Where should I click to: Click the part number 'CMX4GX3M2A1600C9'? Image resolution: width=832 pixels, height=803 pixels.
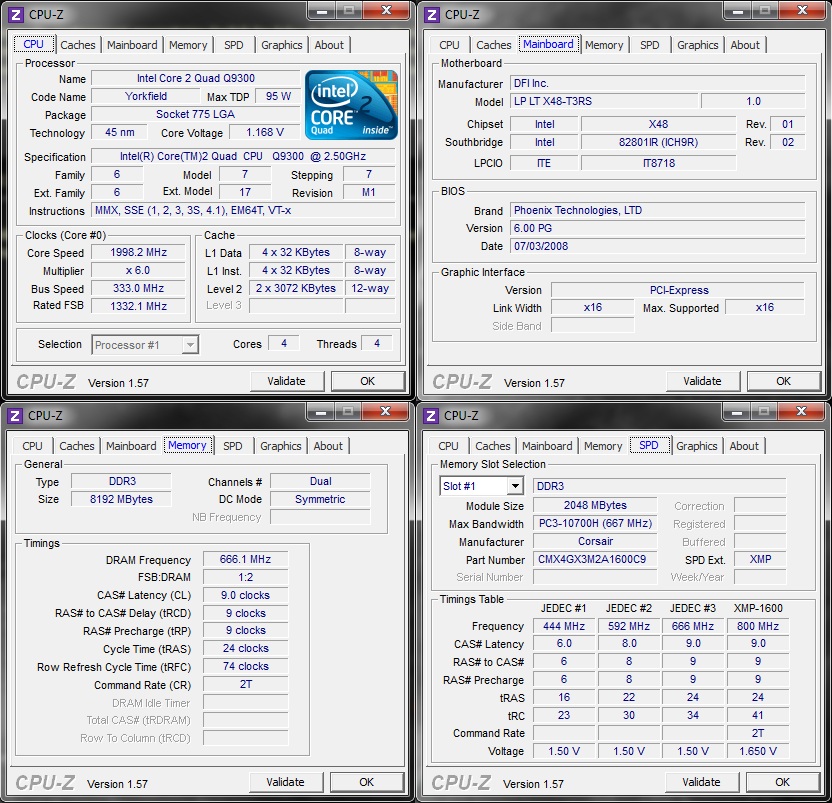[595, 559]
